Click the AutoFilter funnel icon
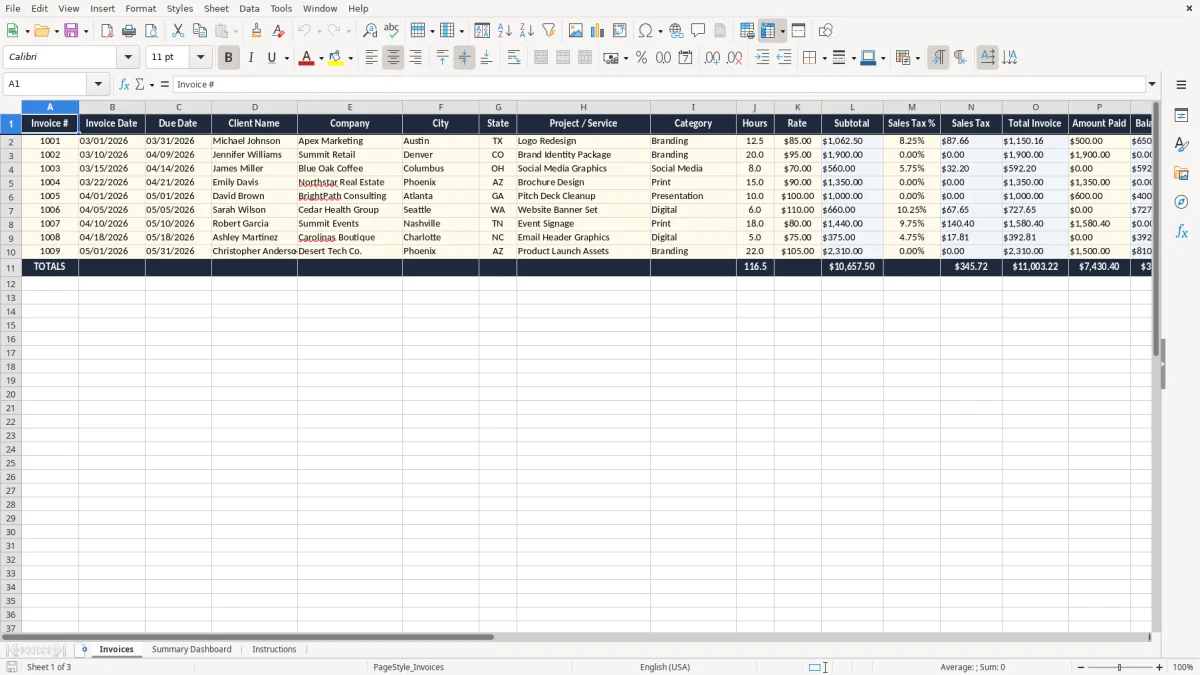The image size is (1200, 675). point(549,31)
